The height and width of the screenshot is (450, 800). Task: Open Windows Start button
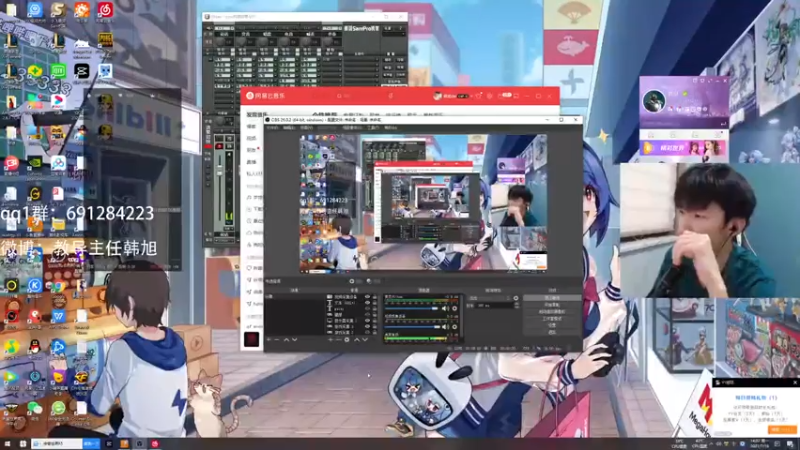point(8,444)
